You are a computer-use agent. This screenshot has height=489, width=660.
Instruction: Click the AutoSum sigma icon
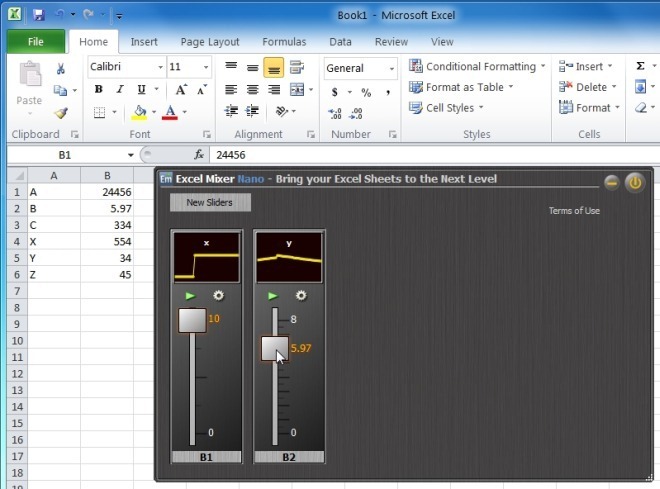(640, 66)
